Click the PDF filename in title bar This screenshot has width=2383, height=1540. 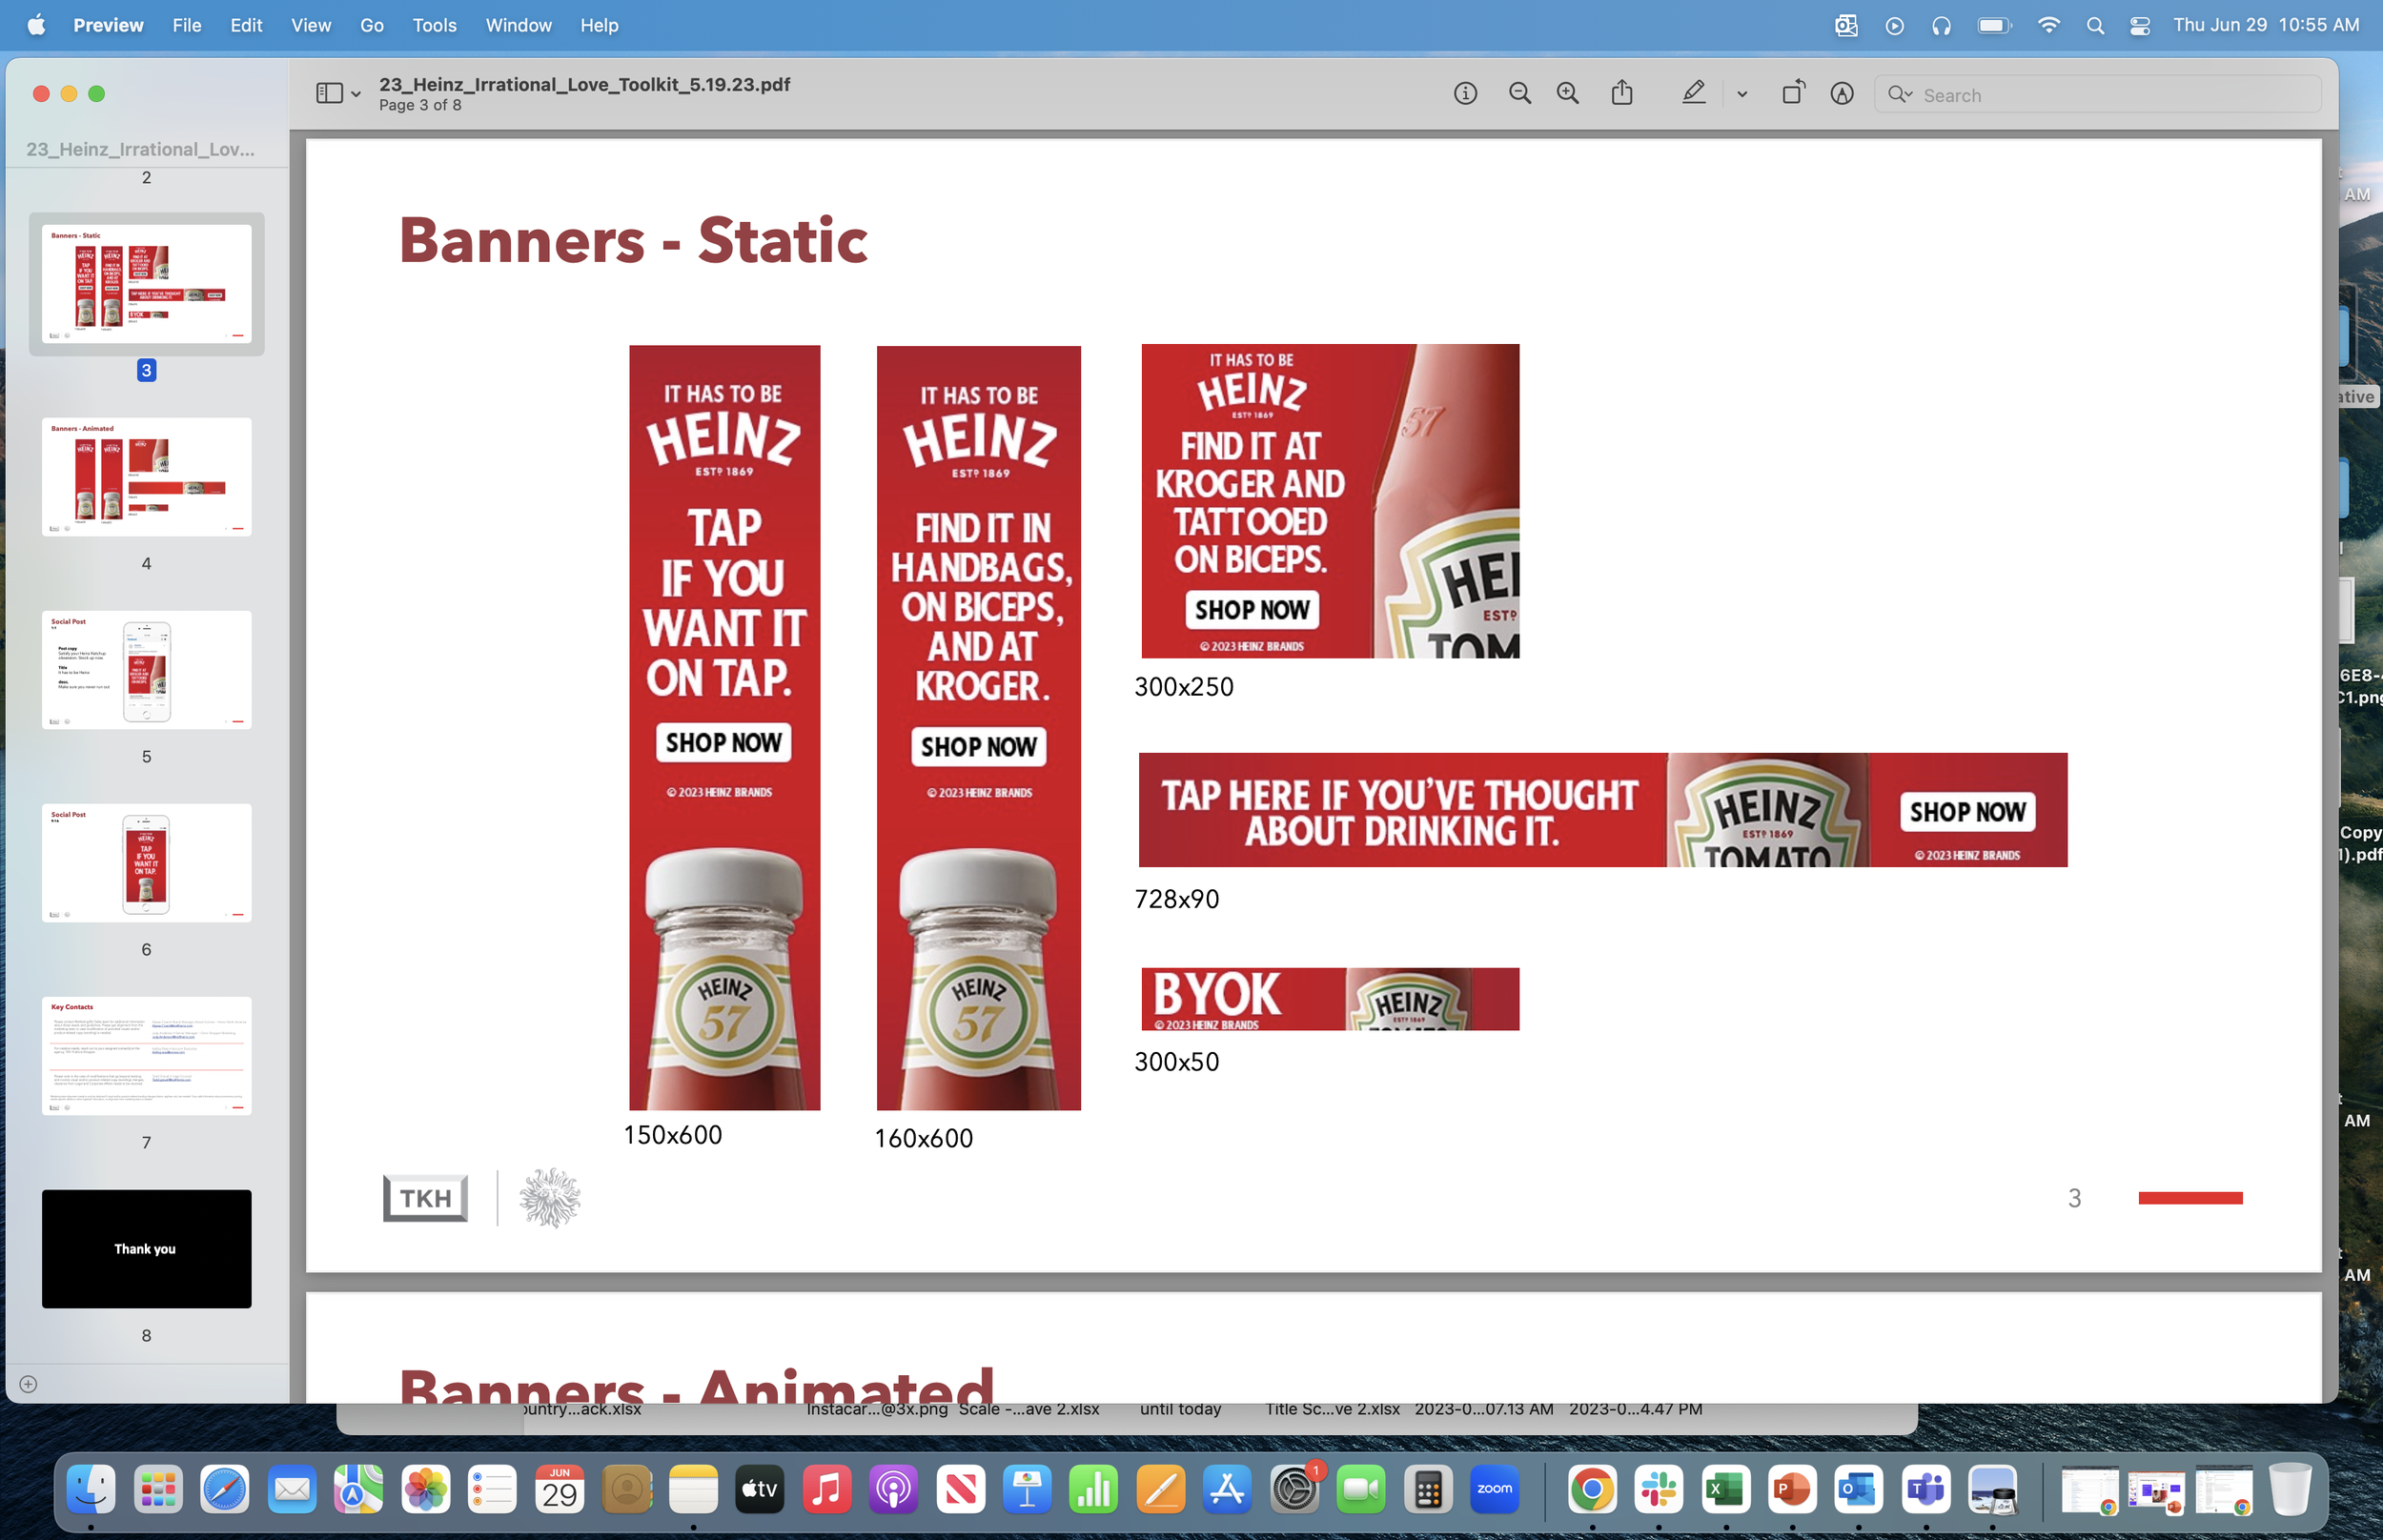tap(584, 84)
